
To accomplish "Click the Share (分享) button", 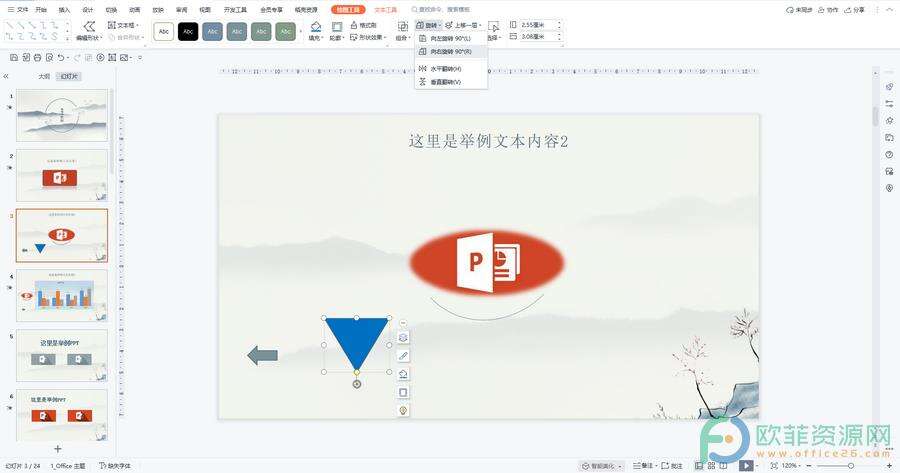I will point(854,10).
